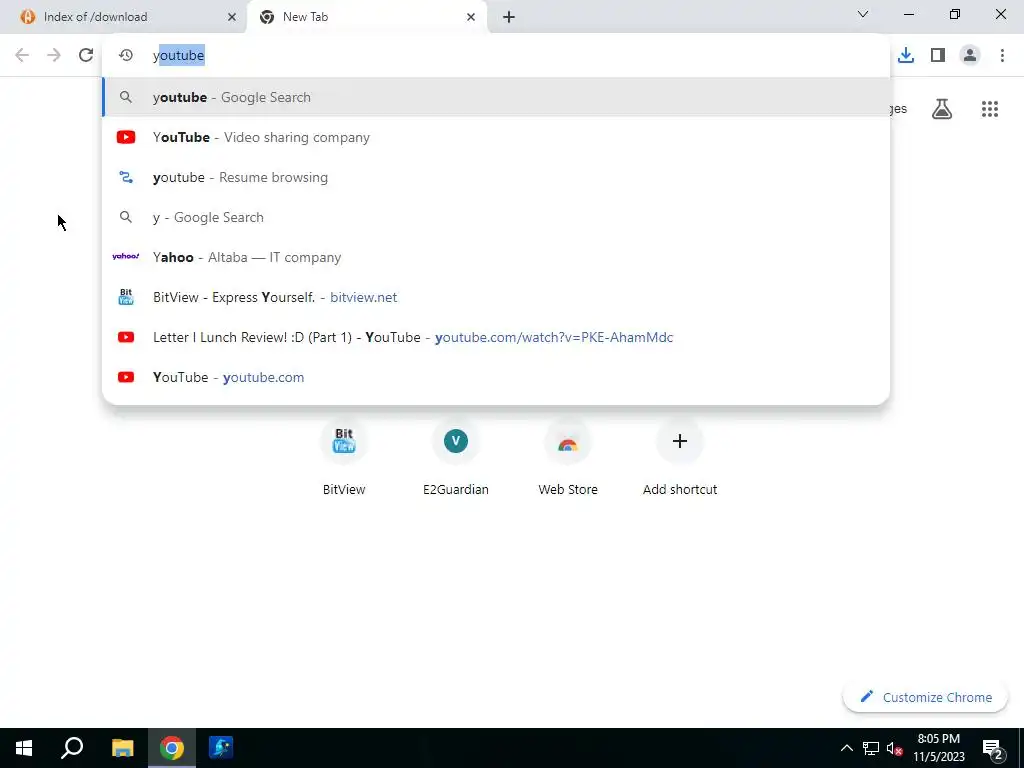Open Windows taskbar search
Image resolution: width=1024 pixels, height=768 pixels.
(x=72, y=748)
